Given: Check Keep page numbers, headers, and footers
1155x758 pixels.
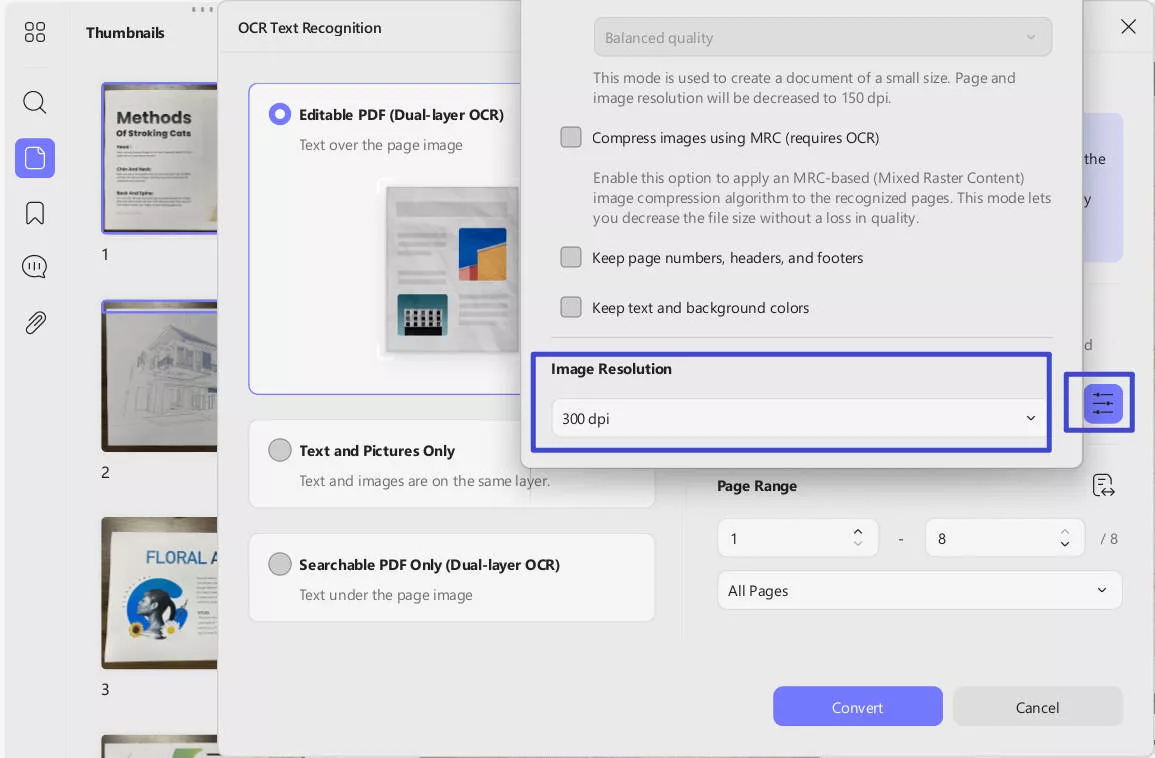Looking at the screenshot, I should [x=571, y=257].
